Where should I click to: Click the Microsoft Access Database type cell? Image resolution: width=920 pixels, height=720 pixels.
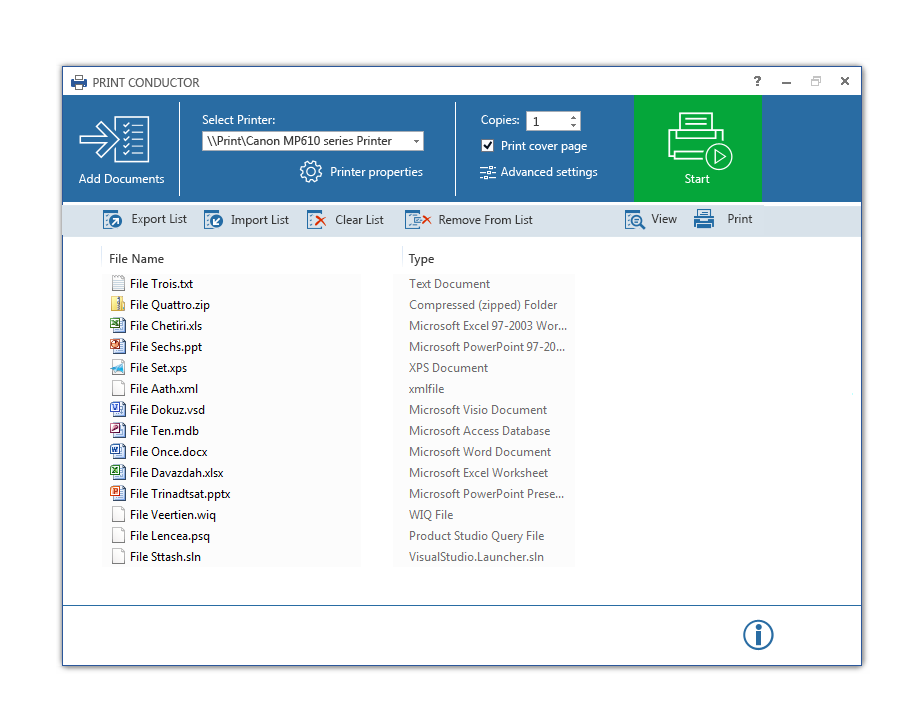coord(479,431)
